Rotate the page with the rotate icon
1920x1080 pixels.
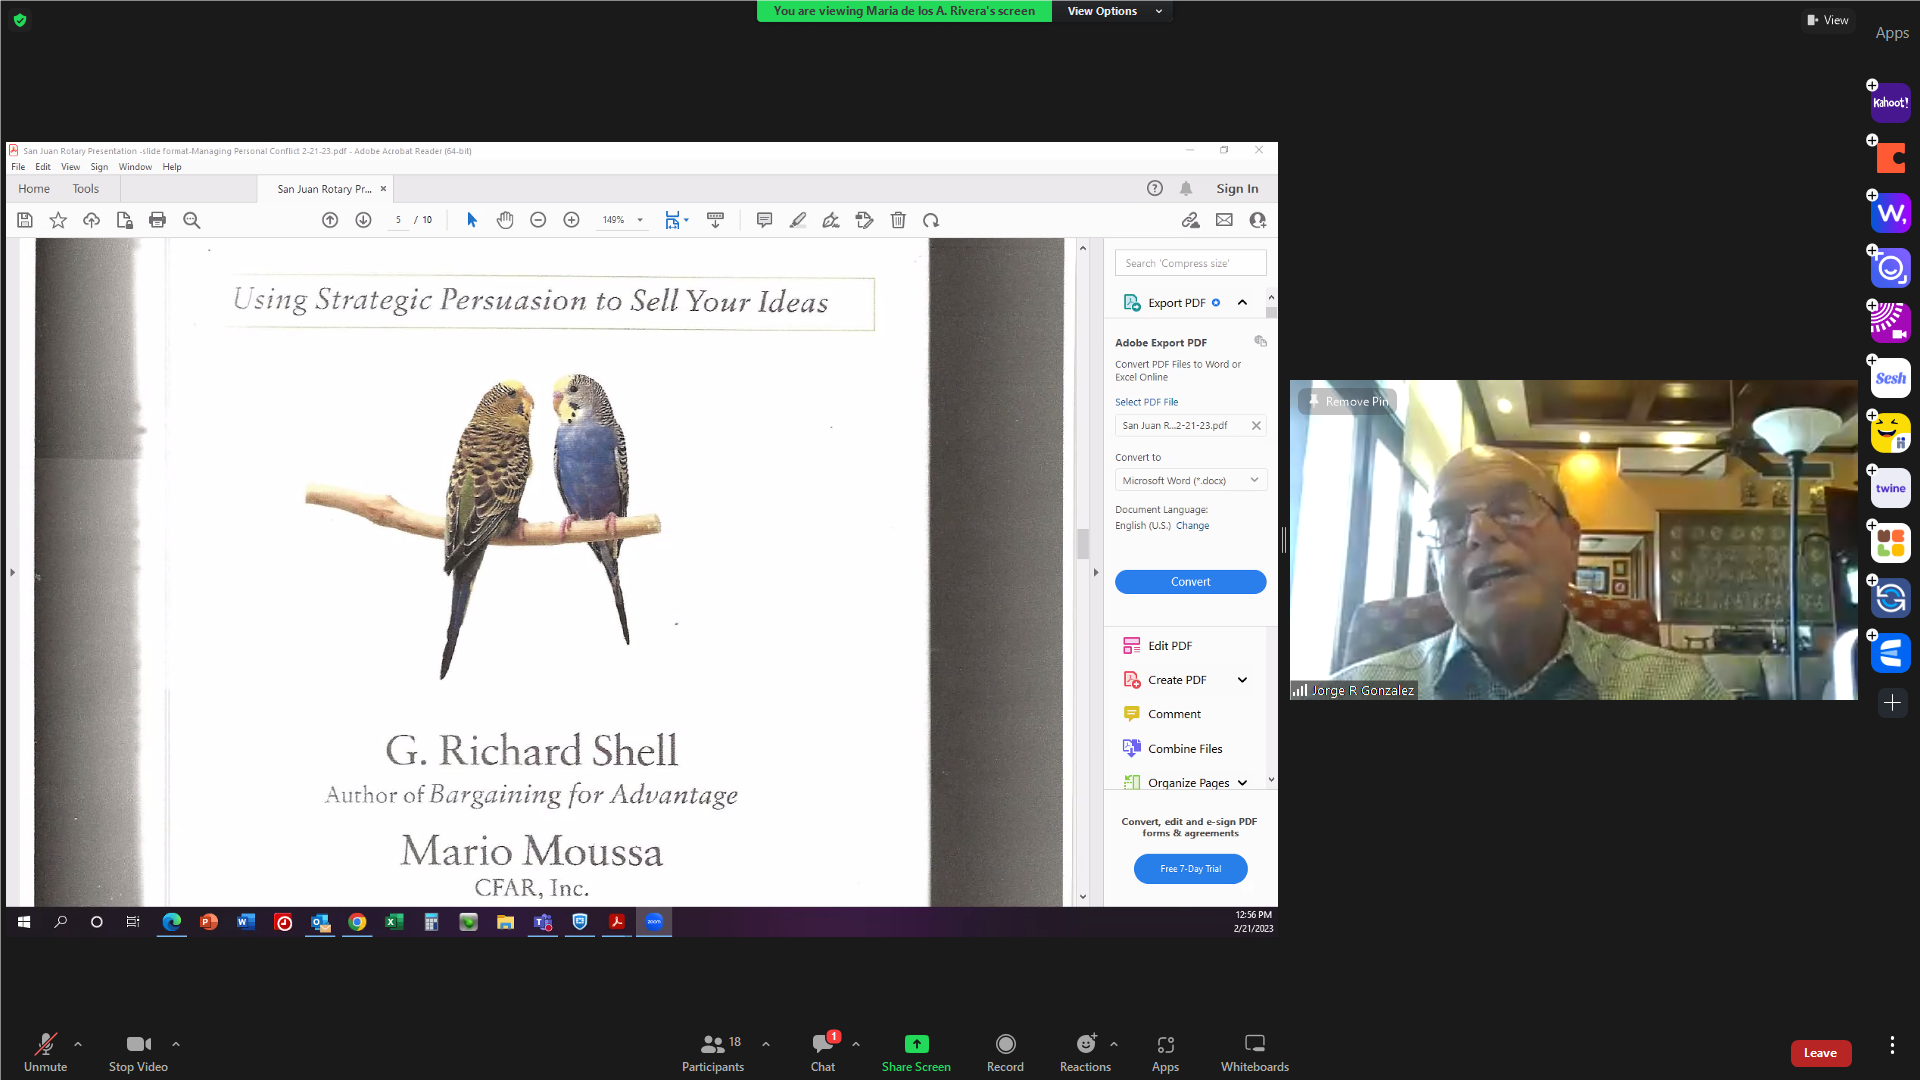931,220
